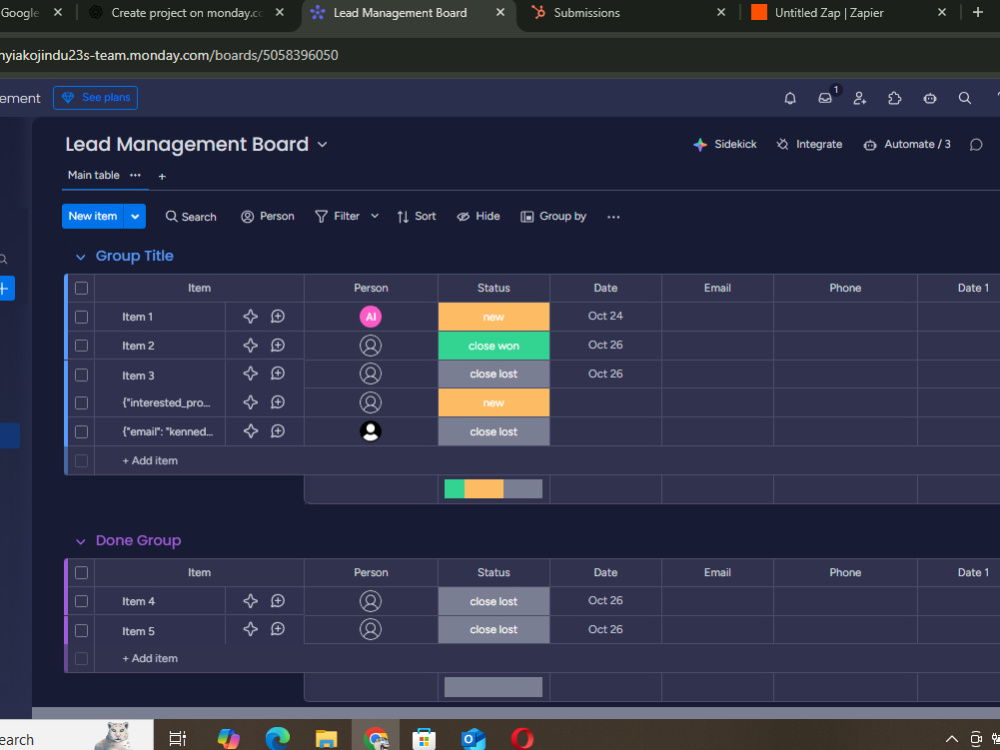
Task: Open status dropdown for Item 2 close won
Action: tap(494, 346)
